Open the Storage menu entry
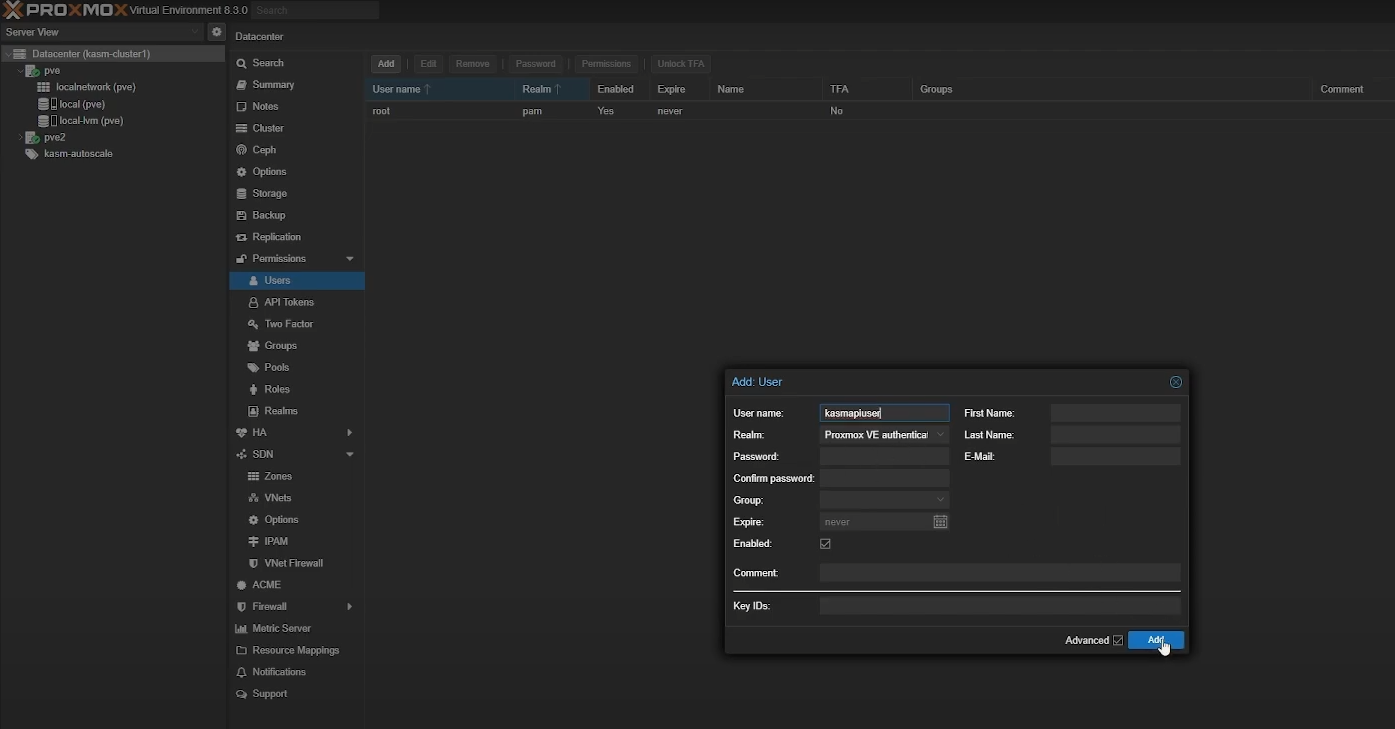This screenshot has width=1395, height=729. pos(269,193)
